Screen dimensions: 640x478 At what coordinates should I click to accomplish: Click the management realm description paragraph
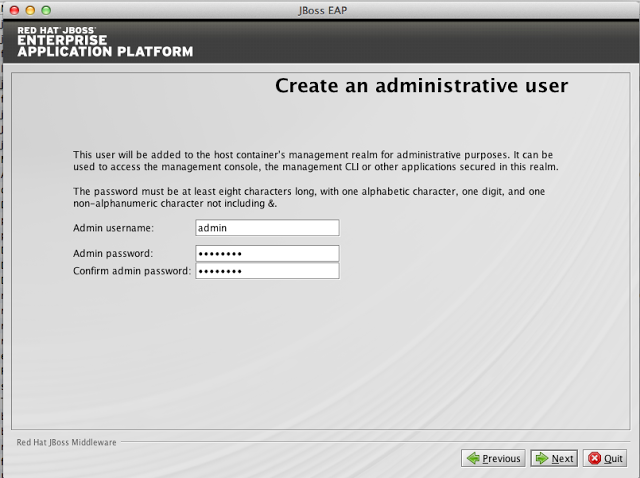click(316, 161)
